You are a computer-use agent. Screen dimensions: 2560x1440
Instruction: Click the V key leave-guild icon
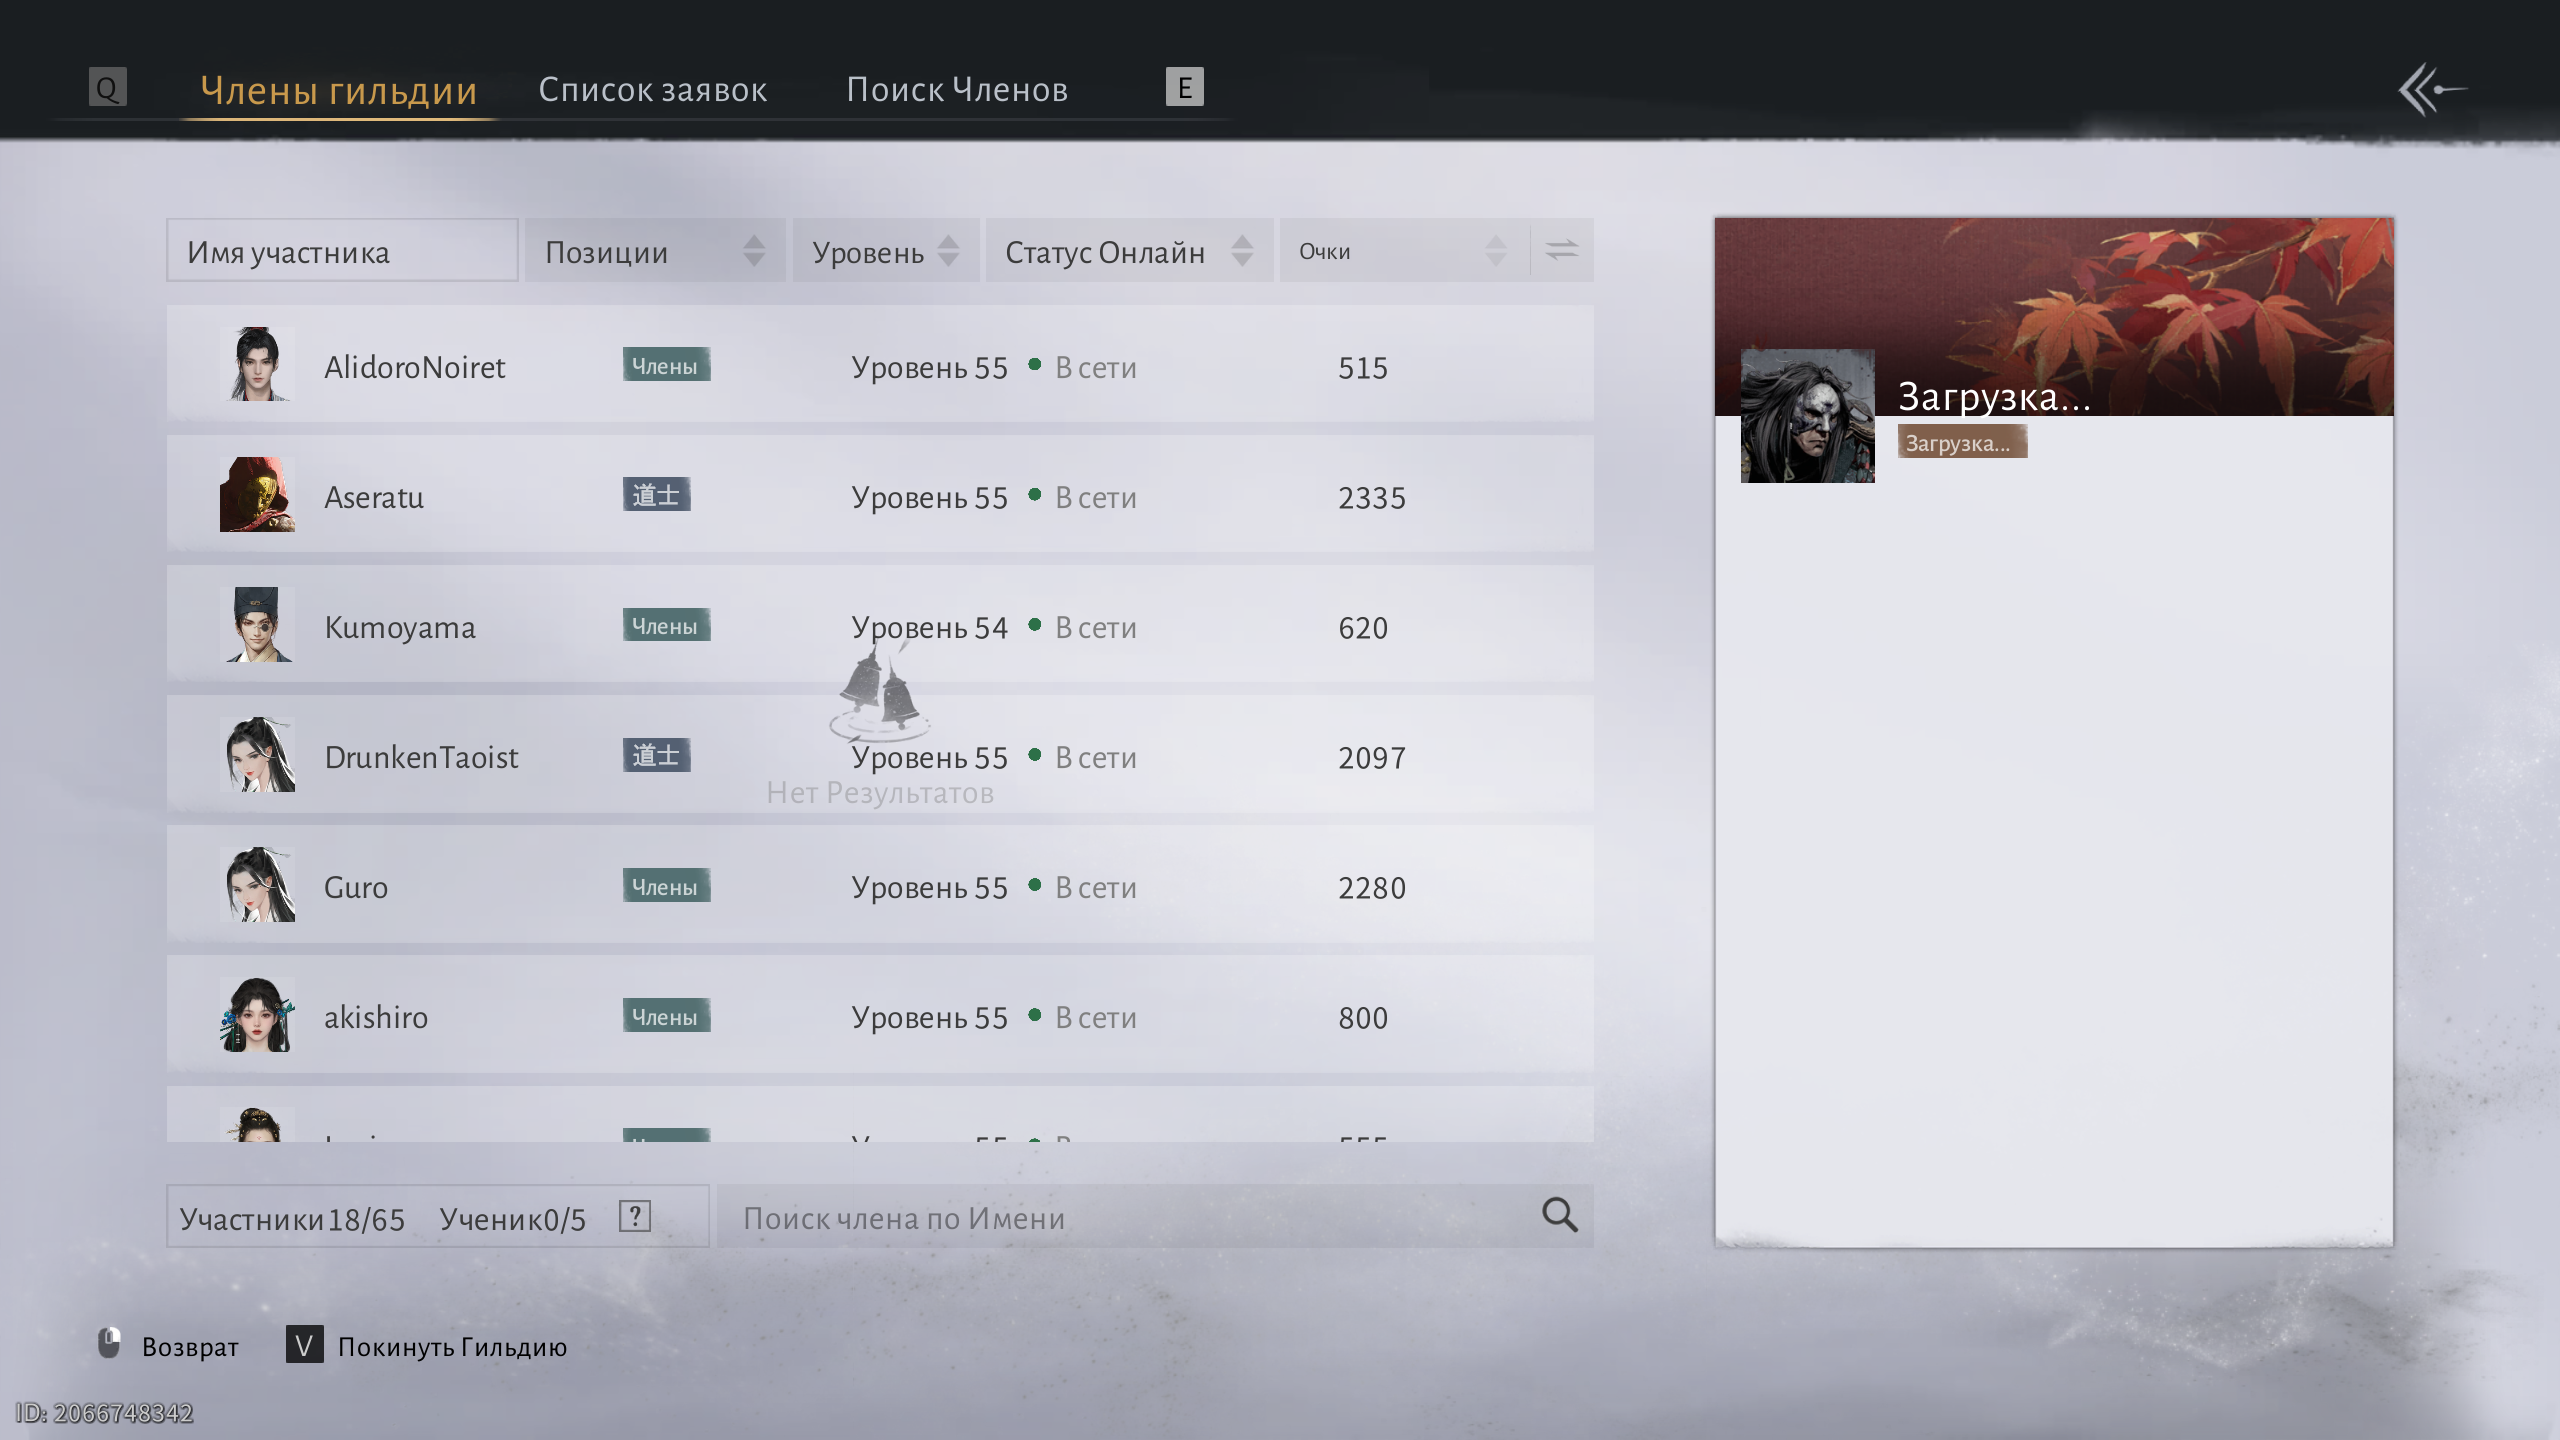[304, 1345]
